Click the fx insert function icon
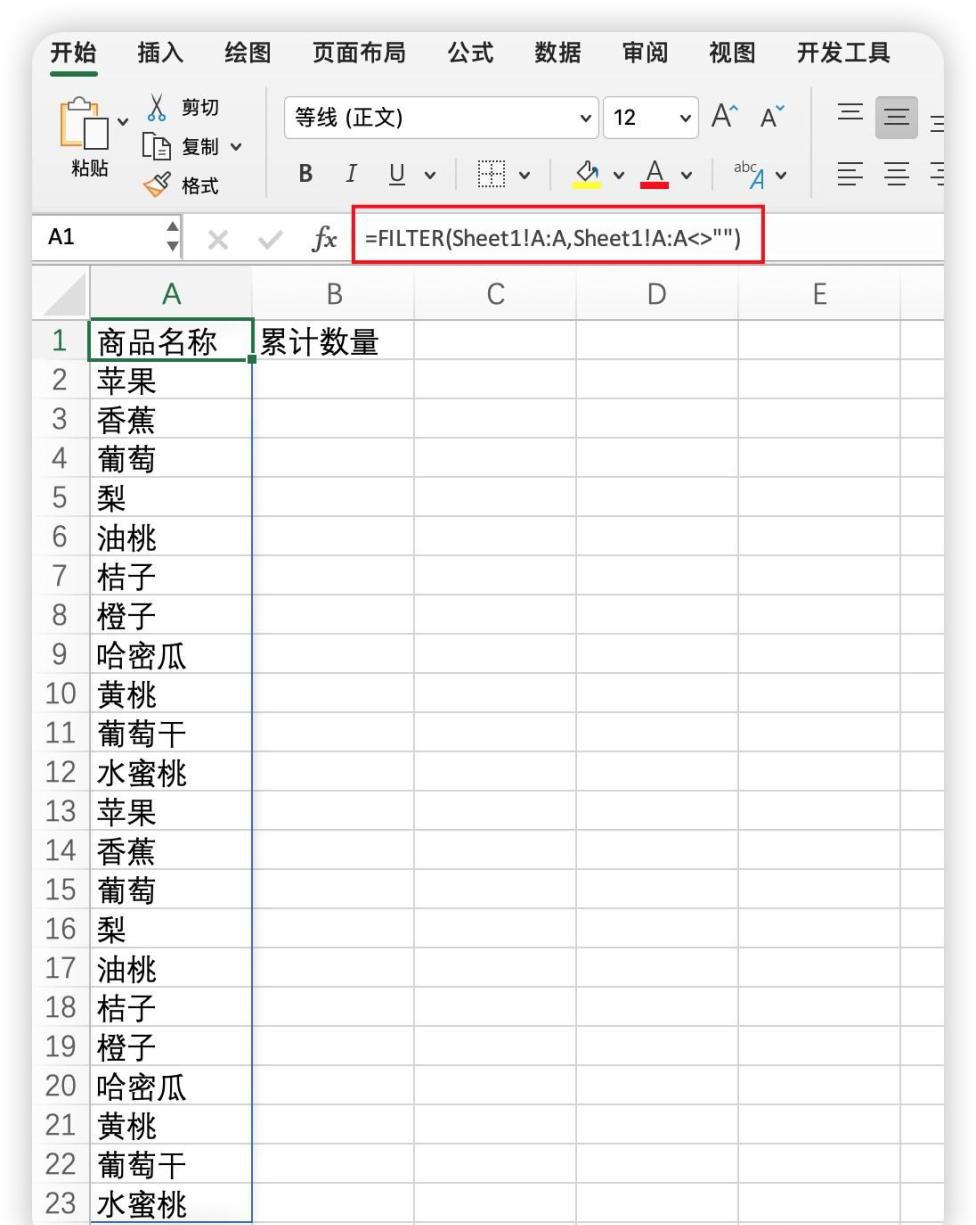 (x=324, y=238)
